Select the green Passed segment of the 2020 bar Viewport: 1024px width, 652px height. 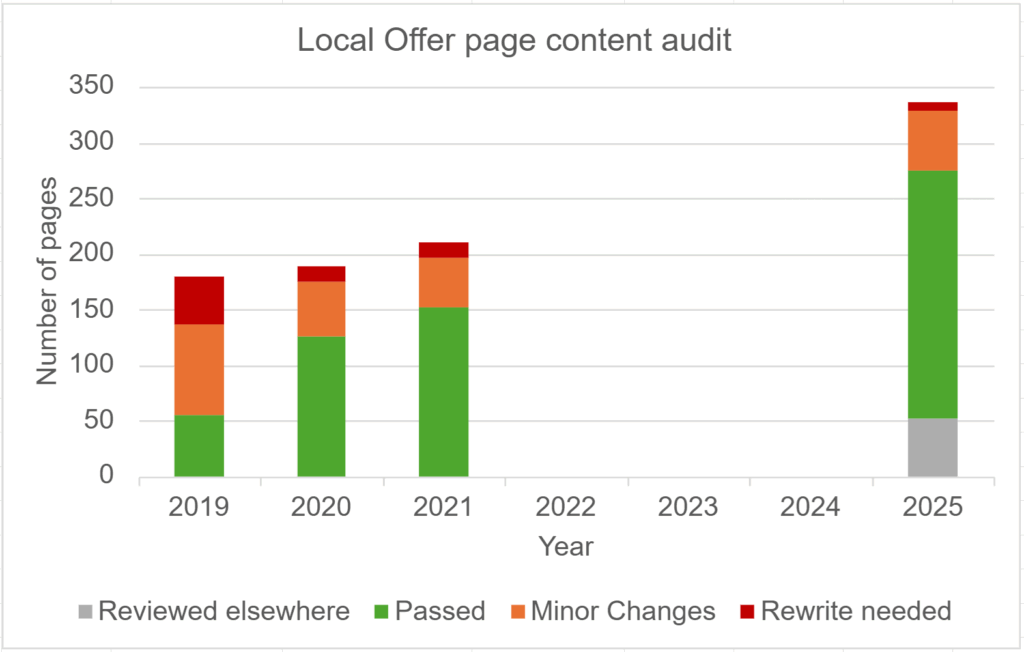[321, 406]
